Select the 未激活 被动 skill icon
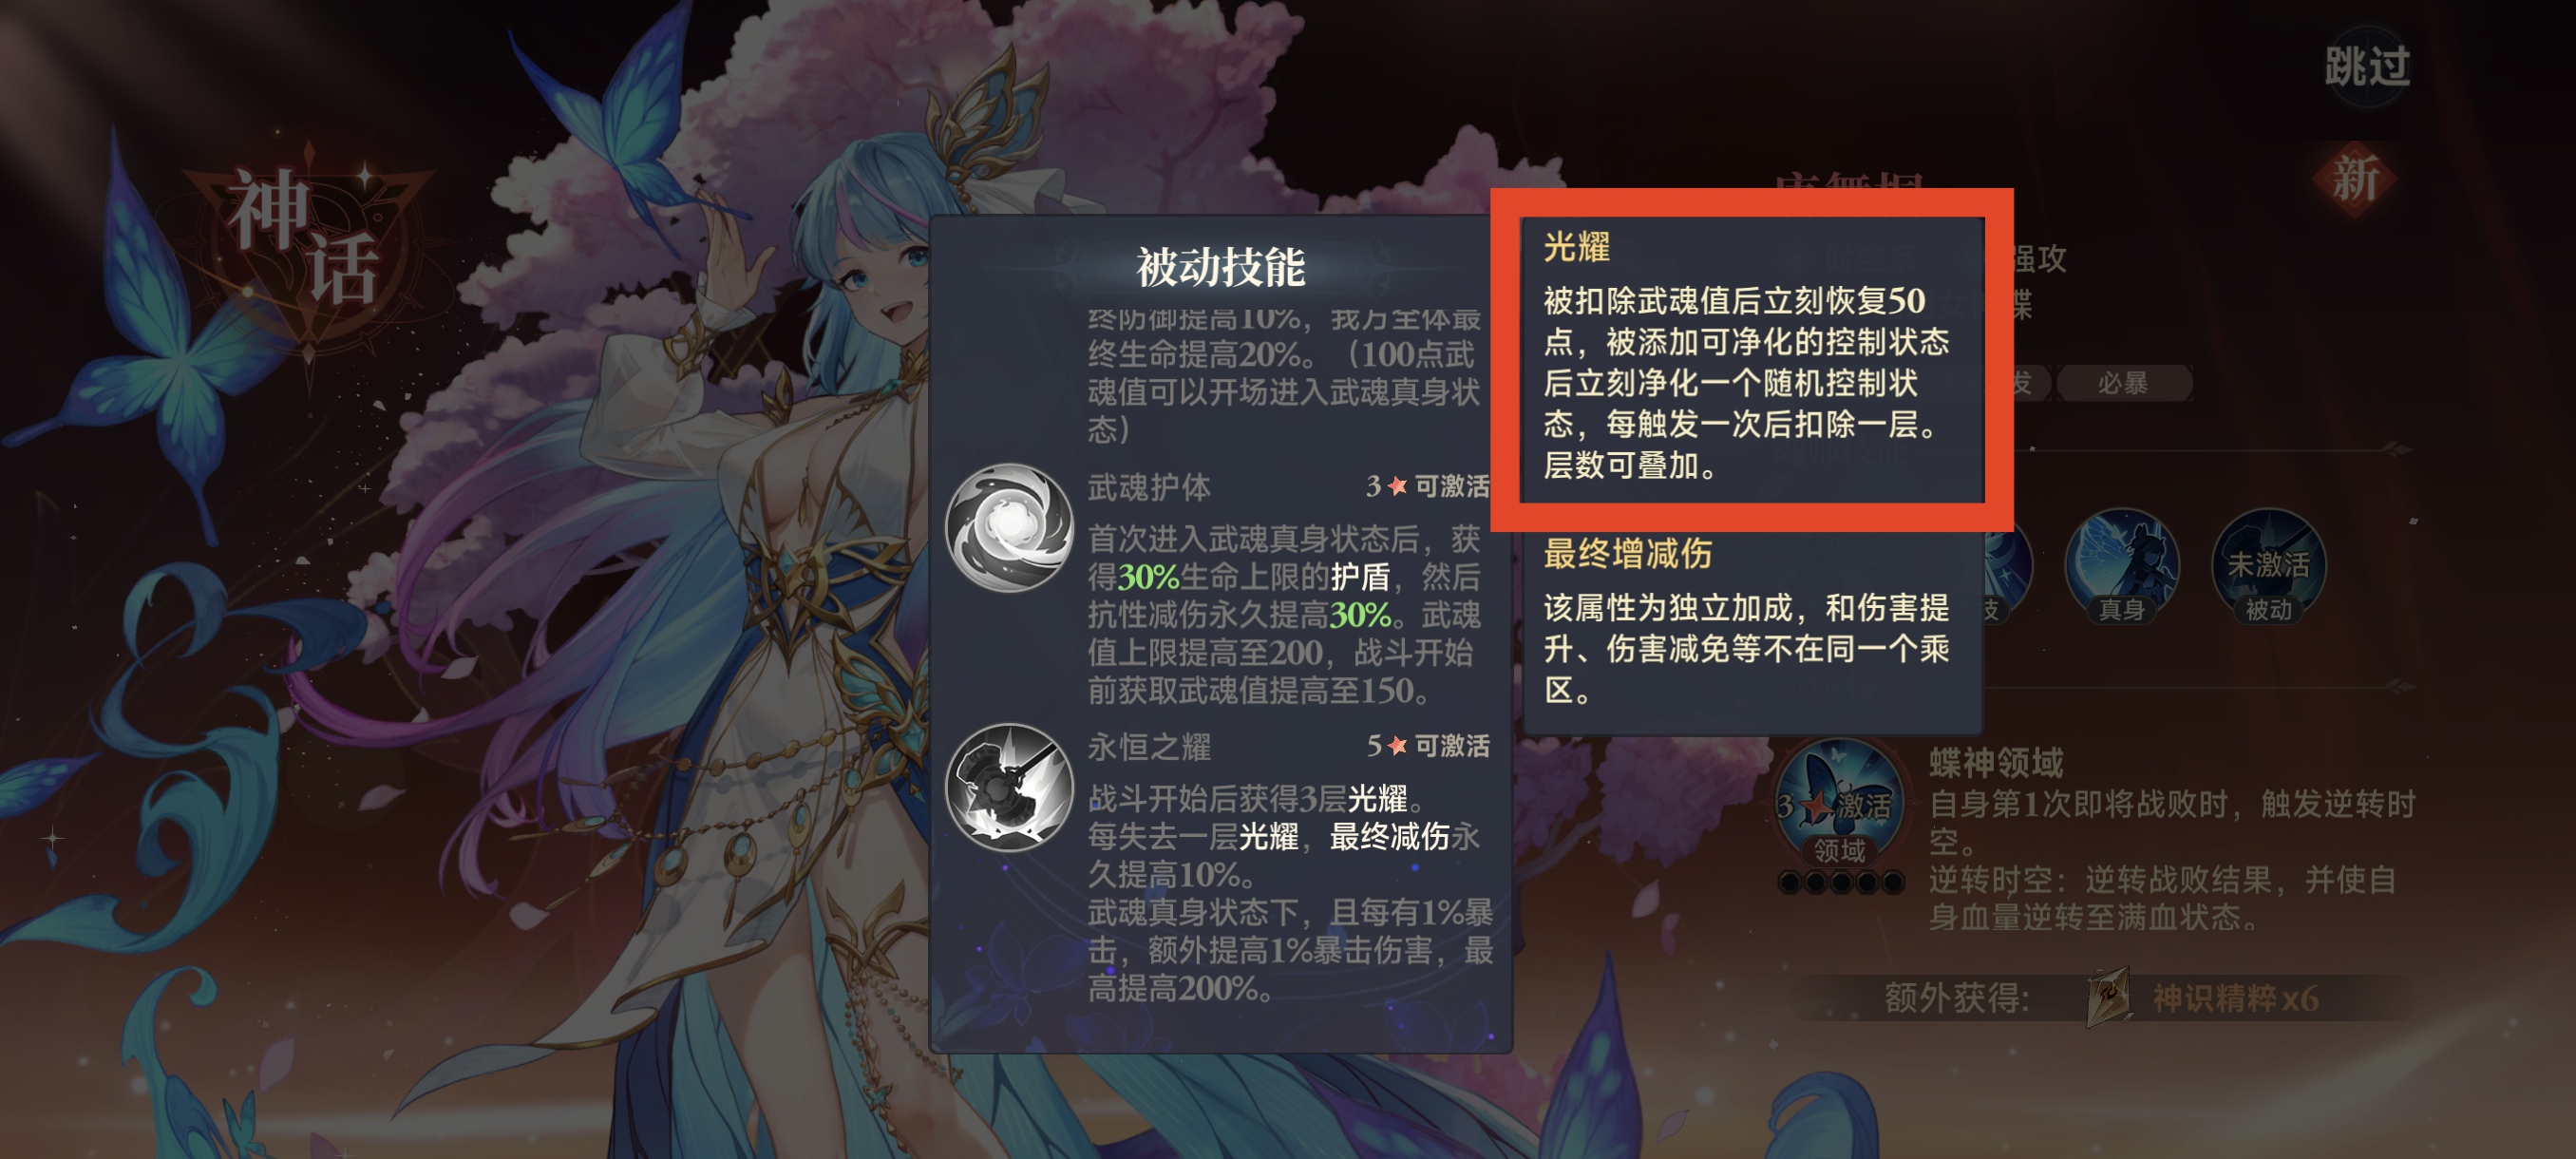 tap(2268, 565)
